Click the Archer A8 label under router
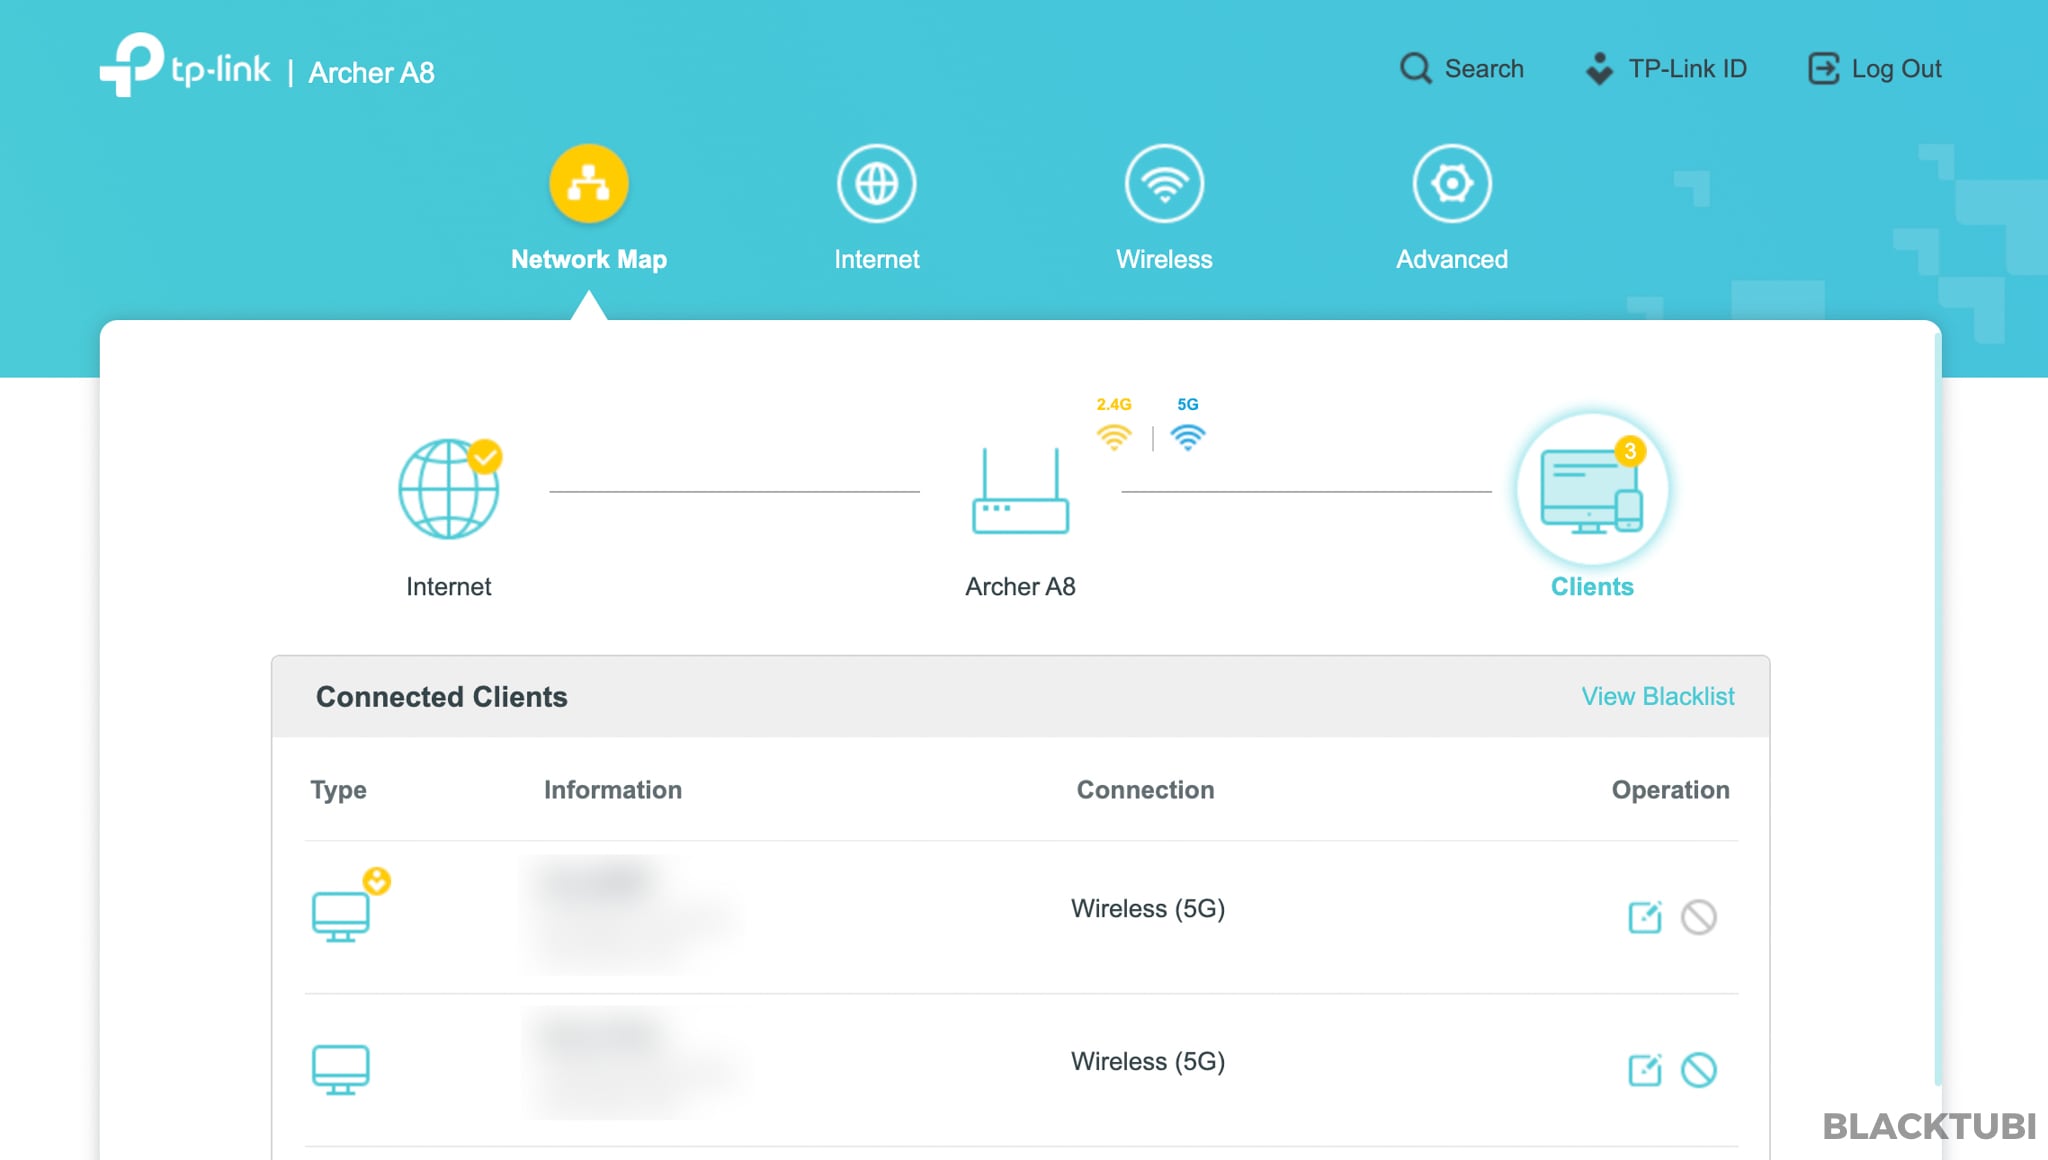Viewport: 2048px width, 1160px height. point(1020,587)
